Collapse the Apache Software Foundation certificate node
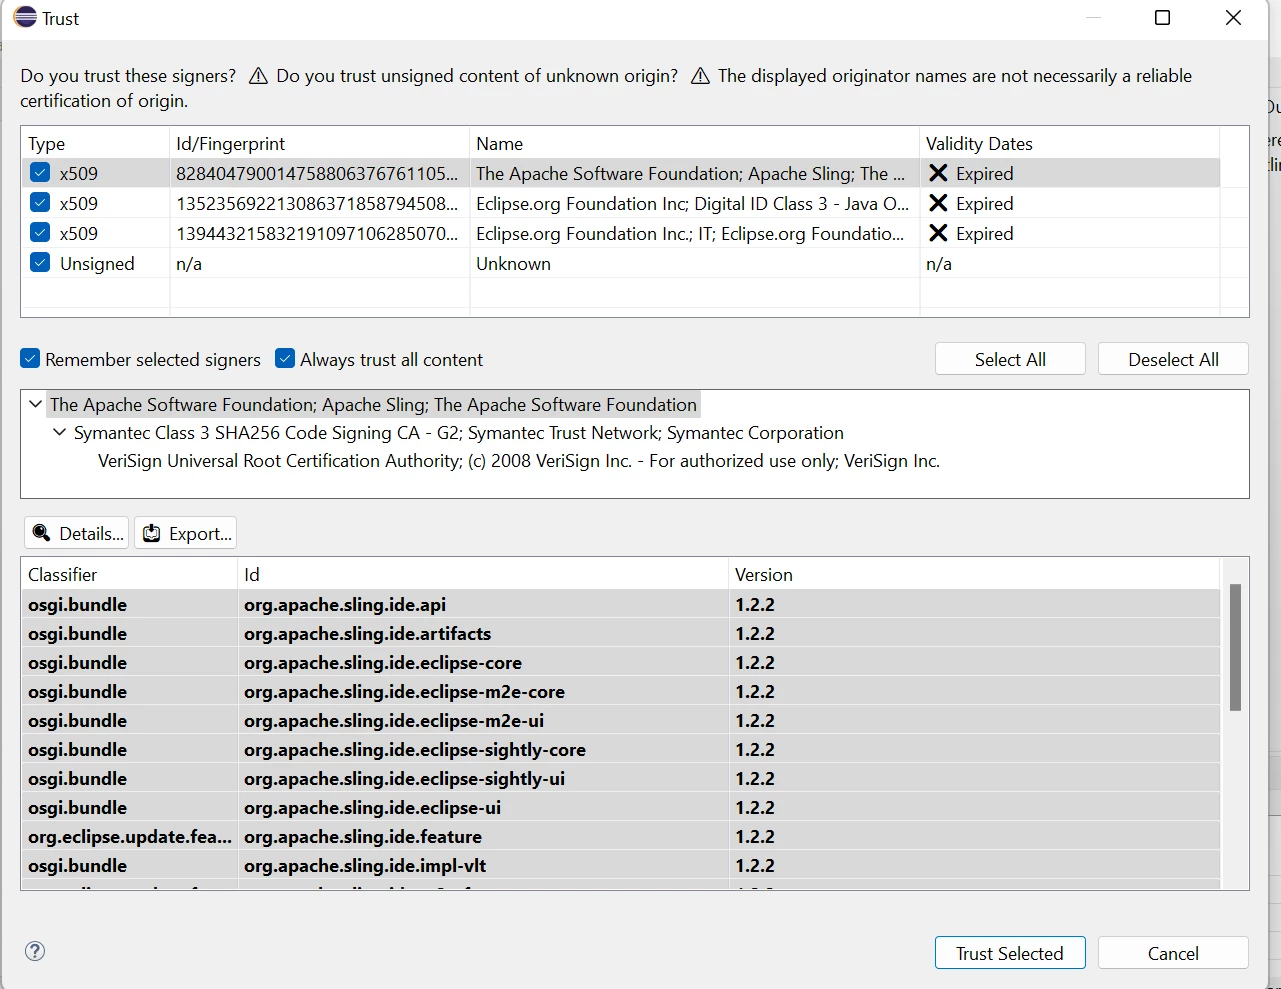 tap(36, 404)
